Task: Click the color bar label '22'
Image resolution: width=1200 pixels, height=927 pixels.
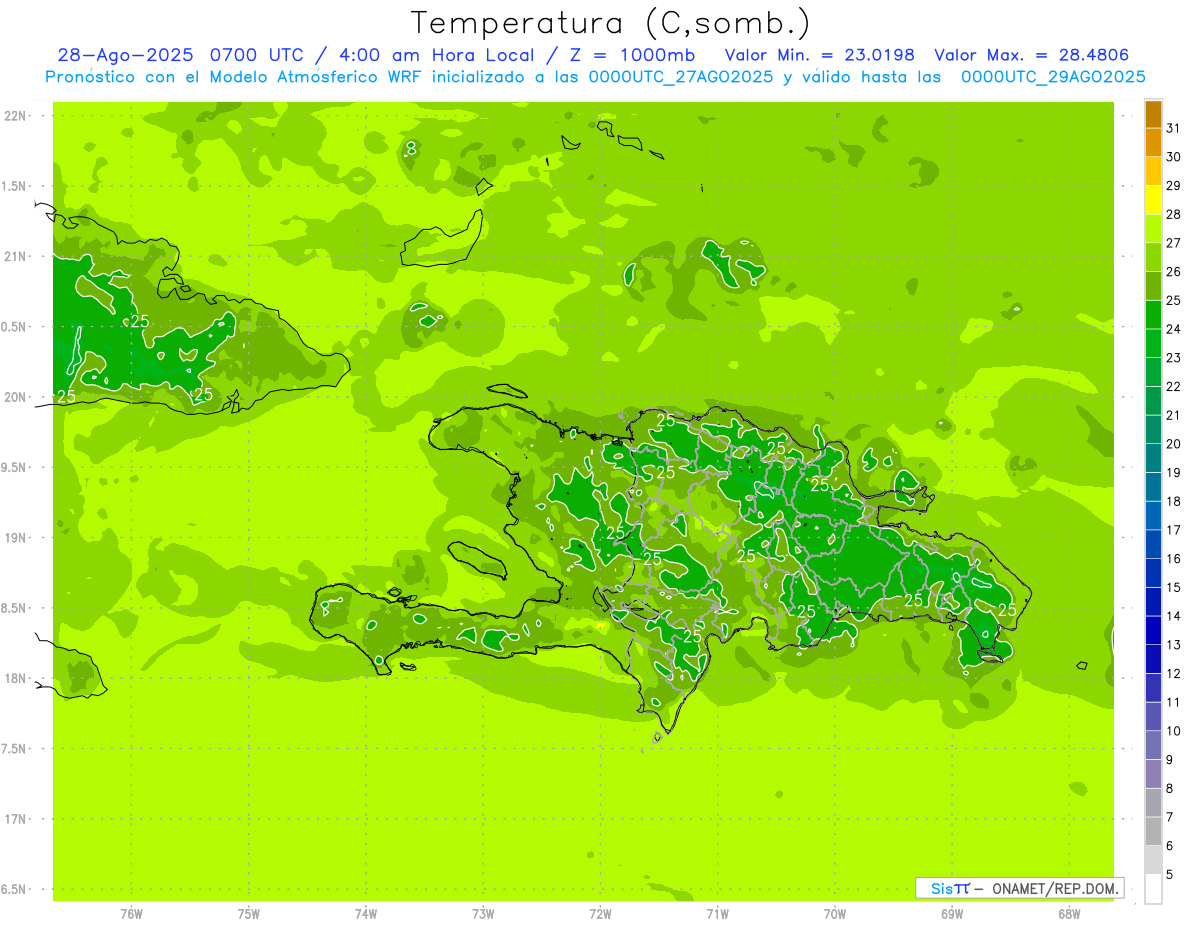Action: 1174,387
